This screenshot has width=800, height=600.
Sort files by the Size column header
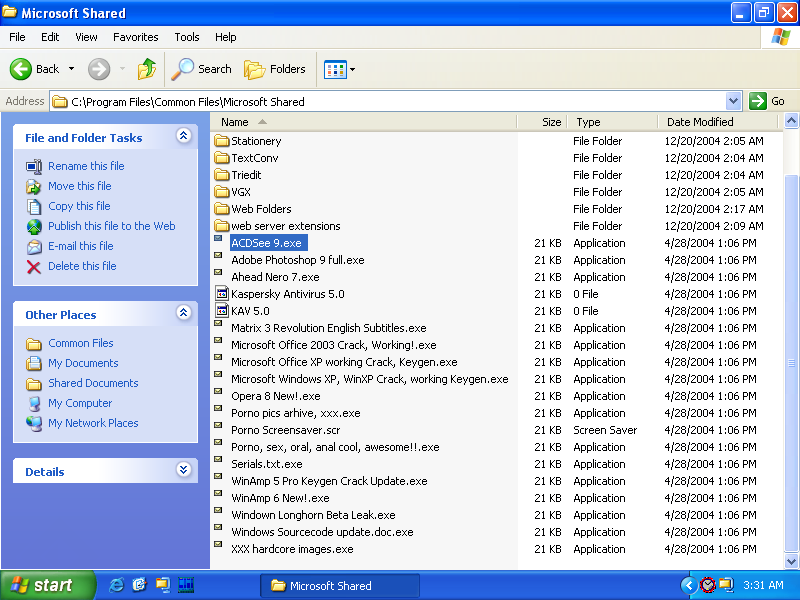pyautogui.click(x=542, y=122)
